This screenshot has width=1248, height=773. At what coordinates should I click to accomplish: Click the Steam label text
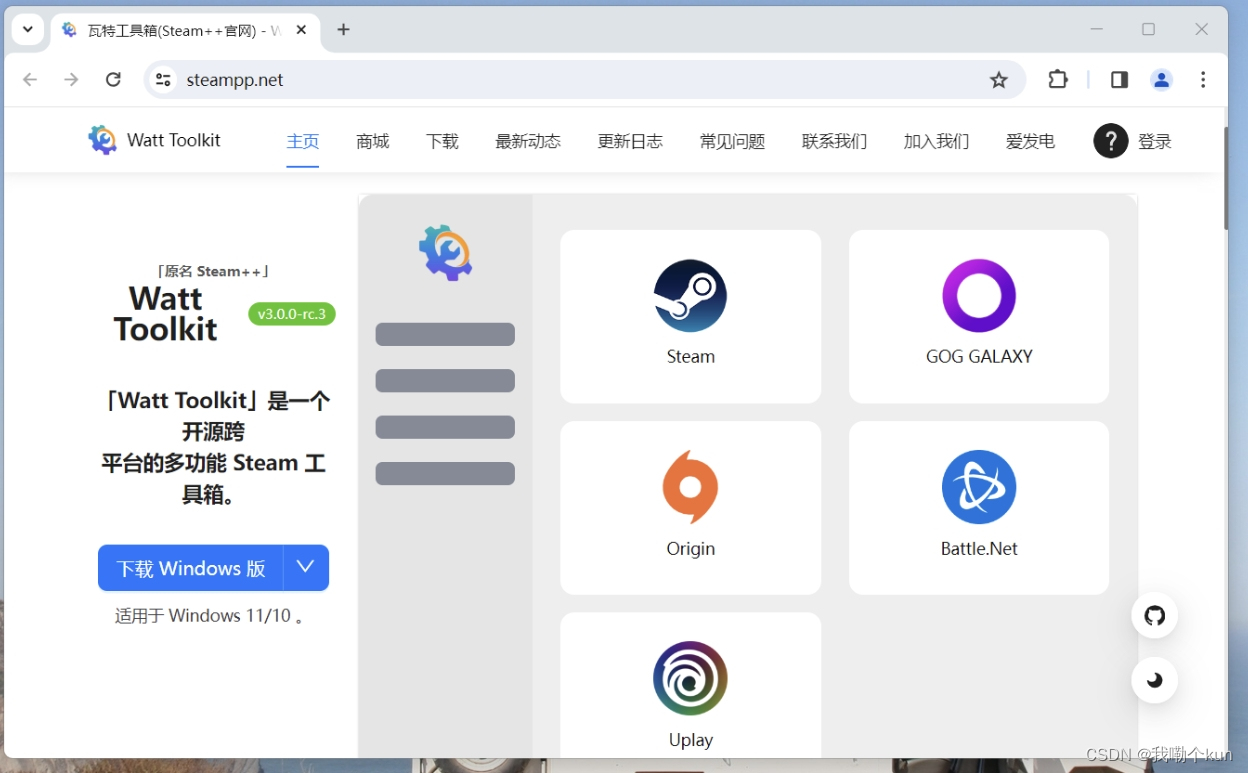point(690,357)
